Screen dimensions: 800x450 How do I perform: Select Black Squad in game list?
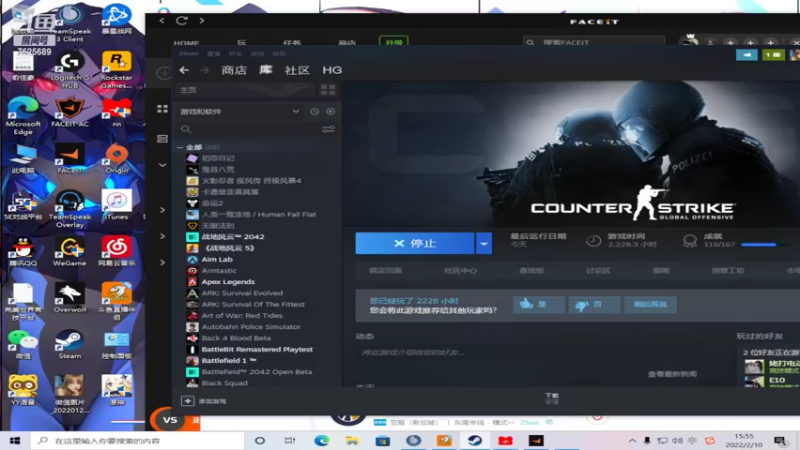[224, 383]
